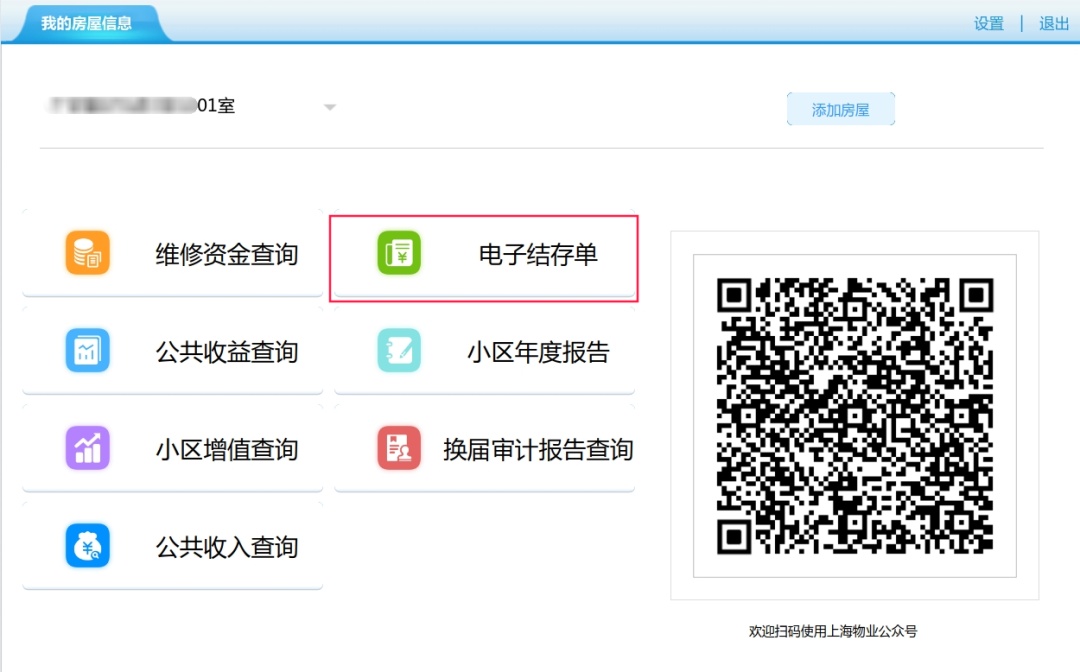Switch to the 我的房屋信息 tab
This screenshot has width=1080, height=672.
click(x=86, y=23)
